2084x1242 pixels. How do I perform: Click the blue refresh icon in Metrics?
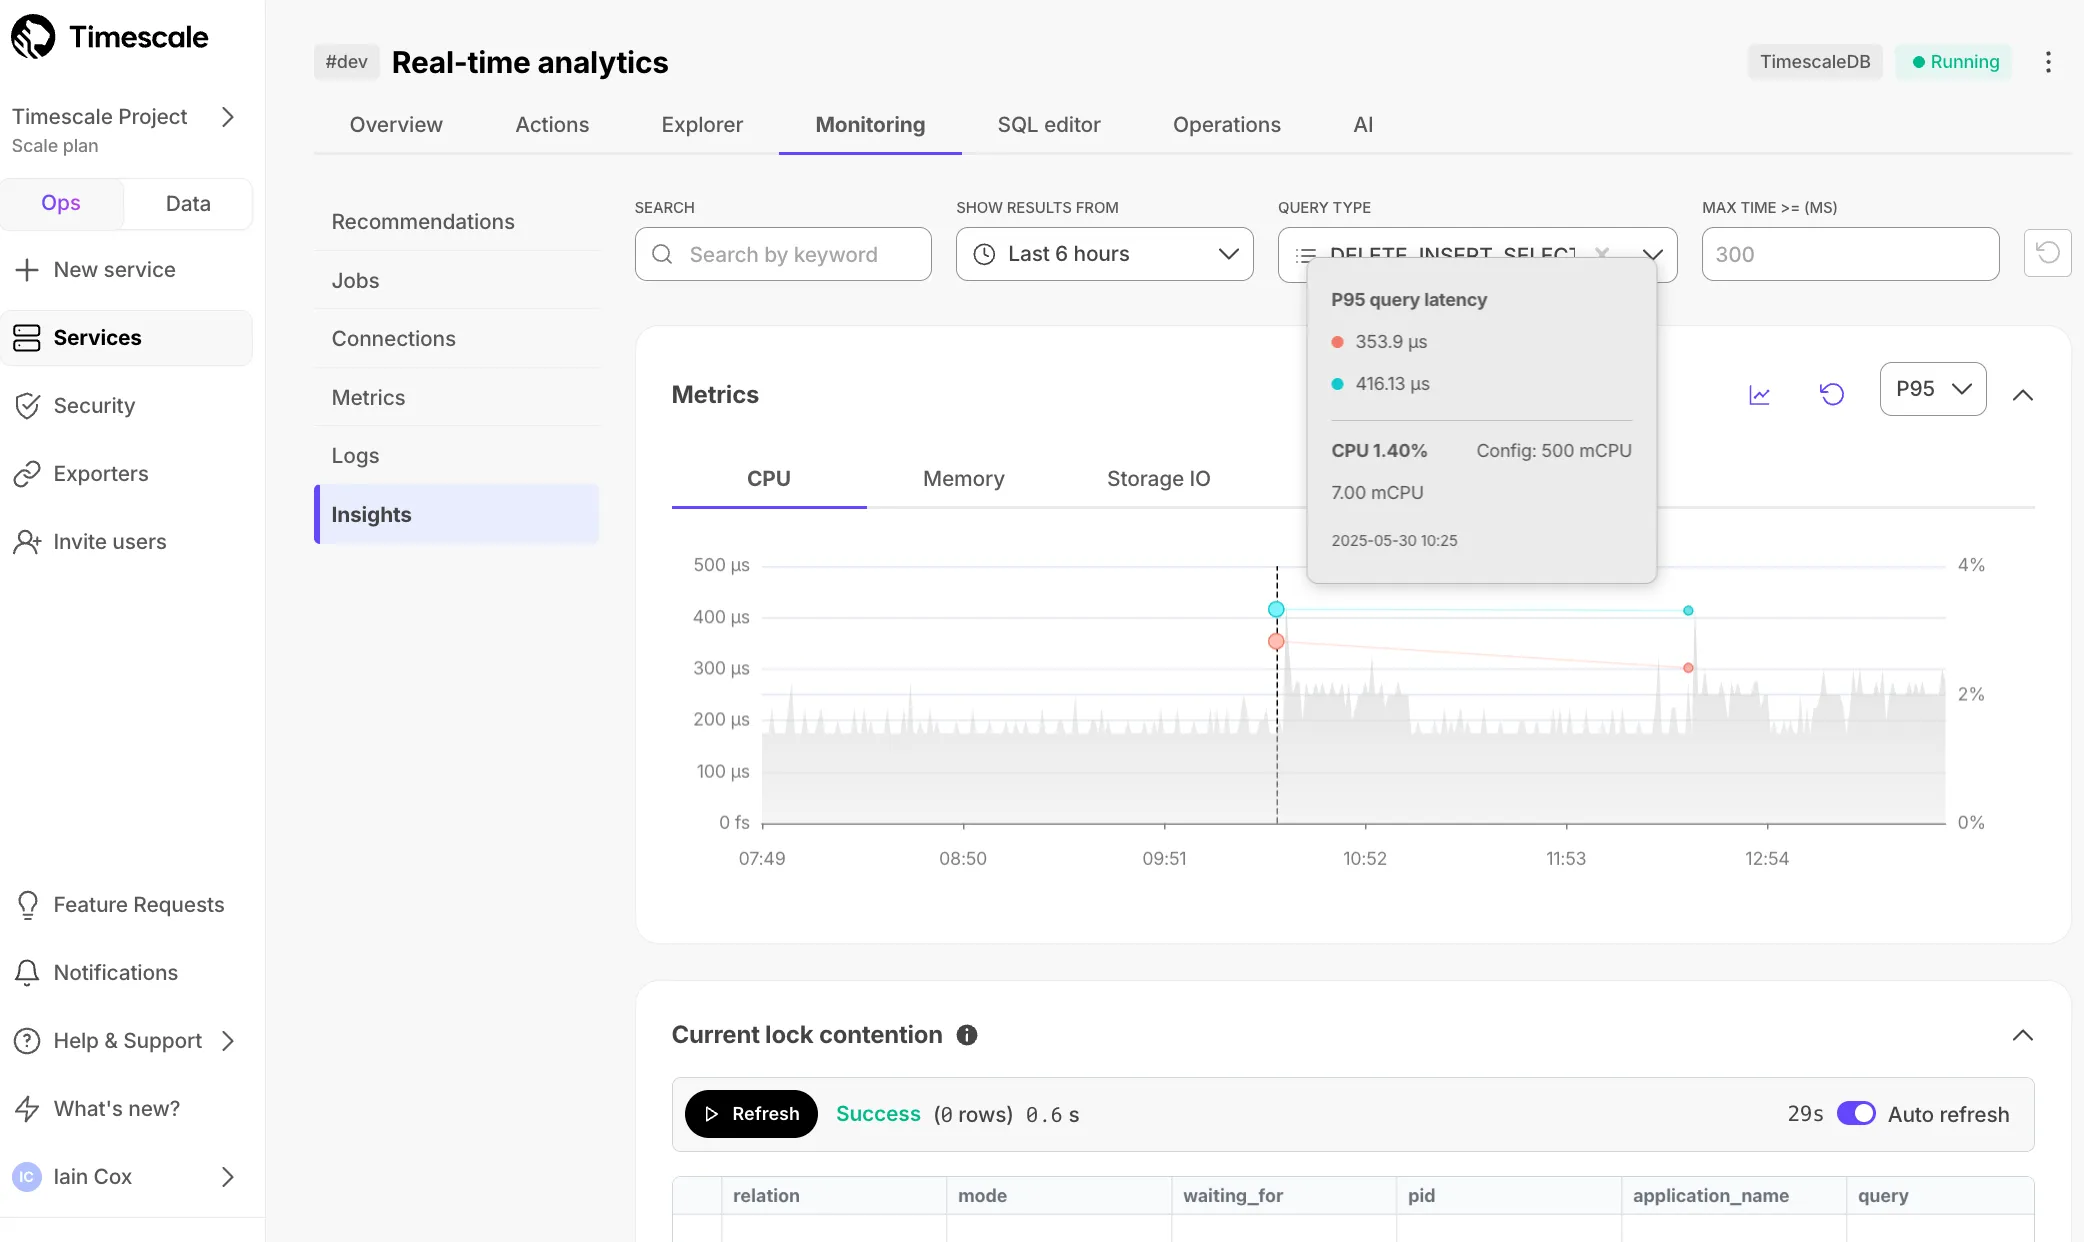point(1832,394)
